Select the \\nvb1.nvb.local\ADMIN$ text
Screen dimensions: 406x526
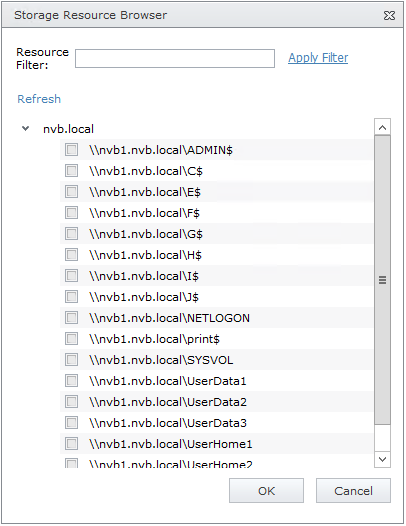point(161,150)
